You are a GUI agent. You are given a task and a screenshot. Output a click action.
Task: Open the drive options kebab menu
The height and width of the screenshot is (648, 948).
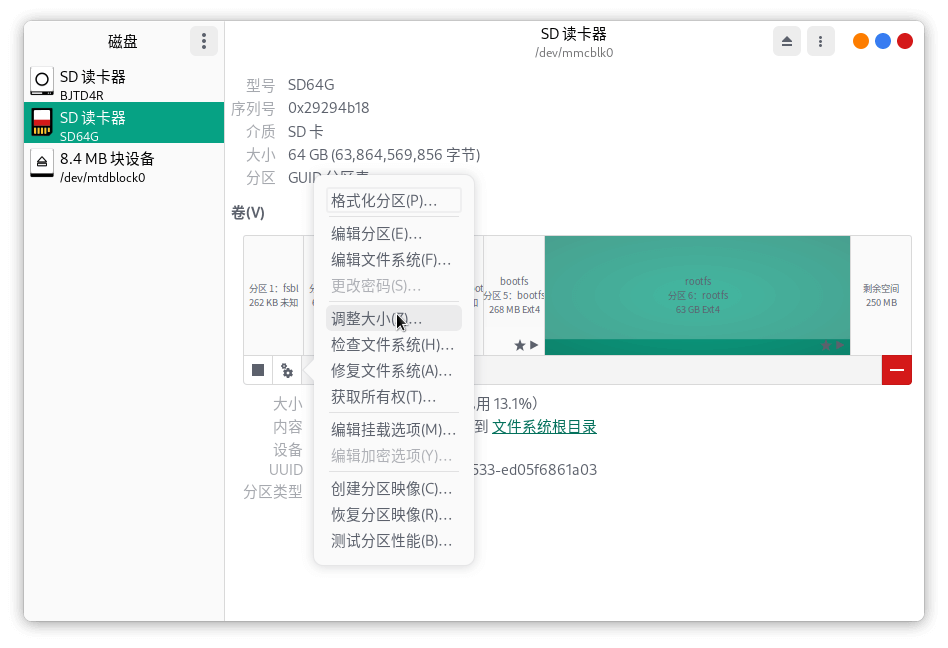(x=820, y=41)
